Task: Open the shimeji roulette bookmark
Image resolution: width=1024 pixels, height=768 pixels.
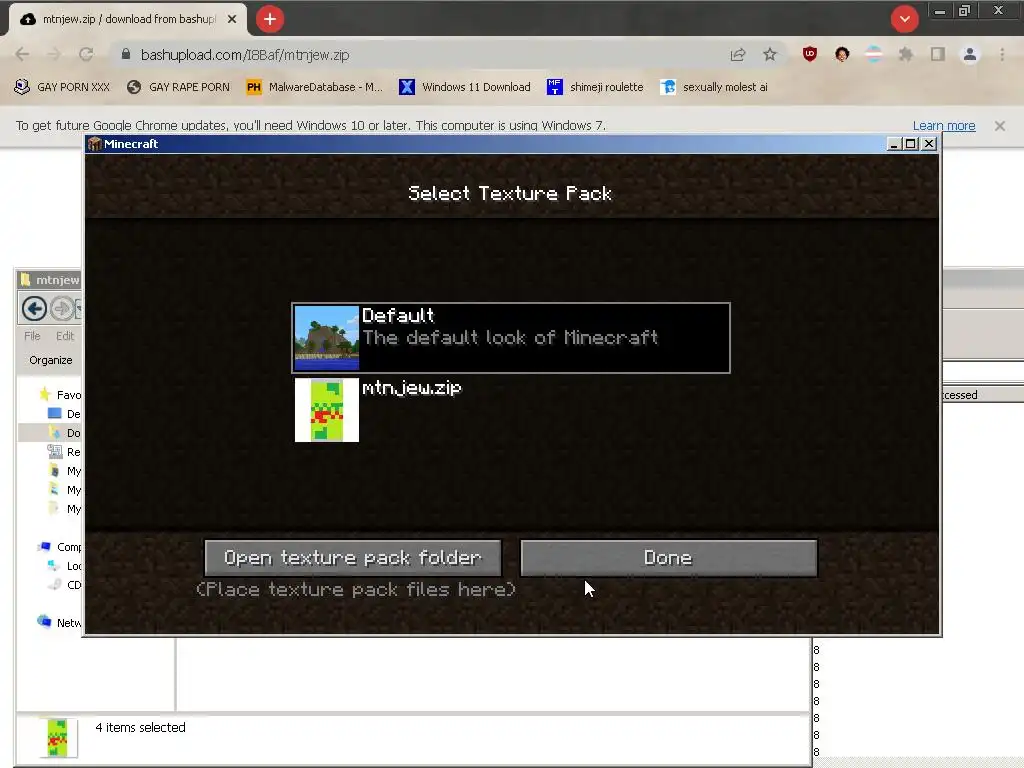Action: tap(595, 87)
